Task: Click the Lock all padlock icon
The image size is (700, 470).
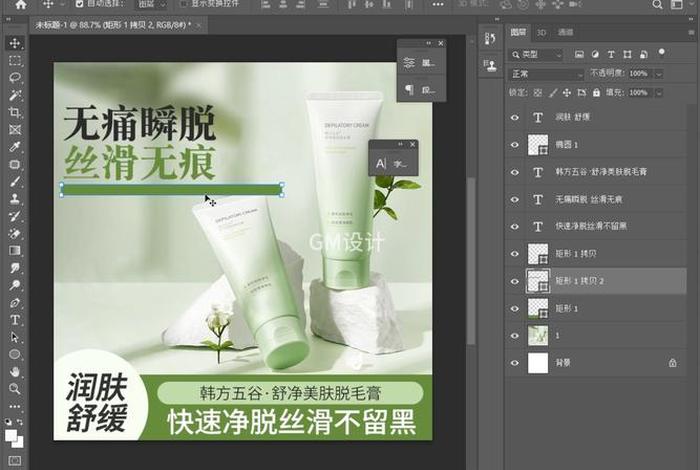Action: [596, 93]
